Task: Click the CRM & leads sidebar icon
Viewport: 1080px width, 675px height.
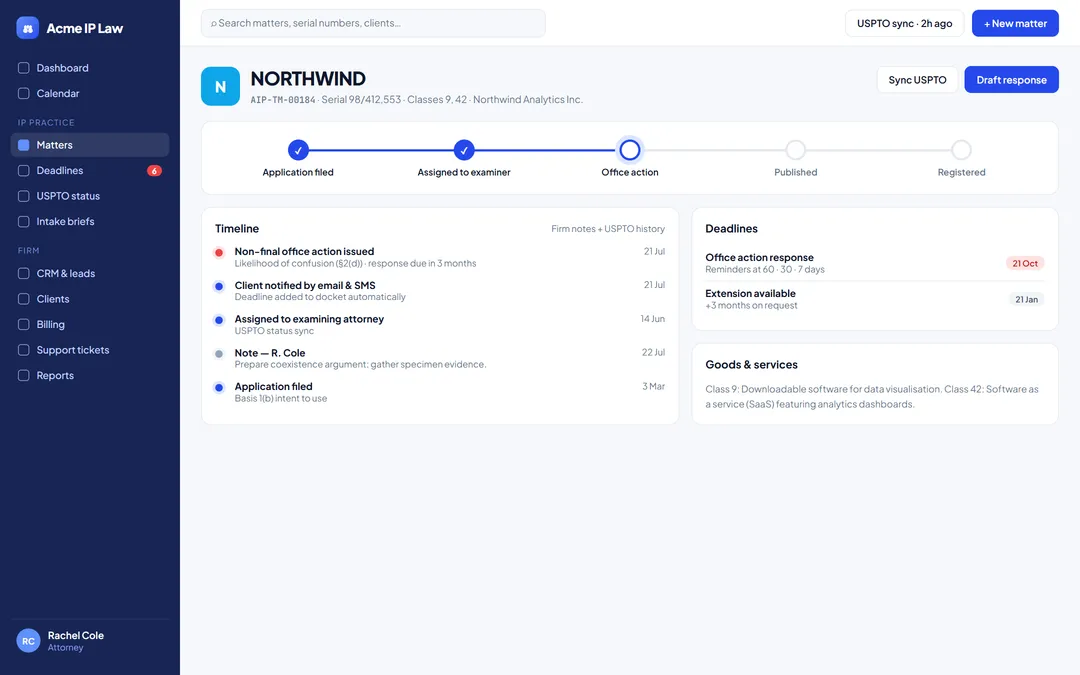Action: pyautogui.click(x=23, y=273)
